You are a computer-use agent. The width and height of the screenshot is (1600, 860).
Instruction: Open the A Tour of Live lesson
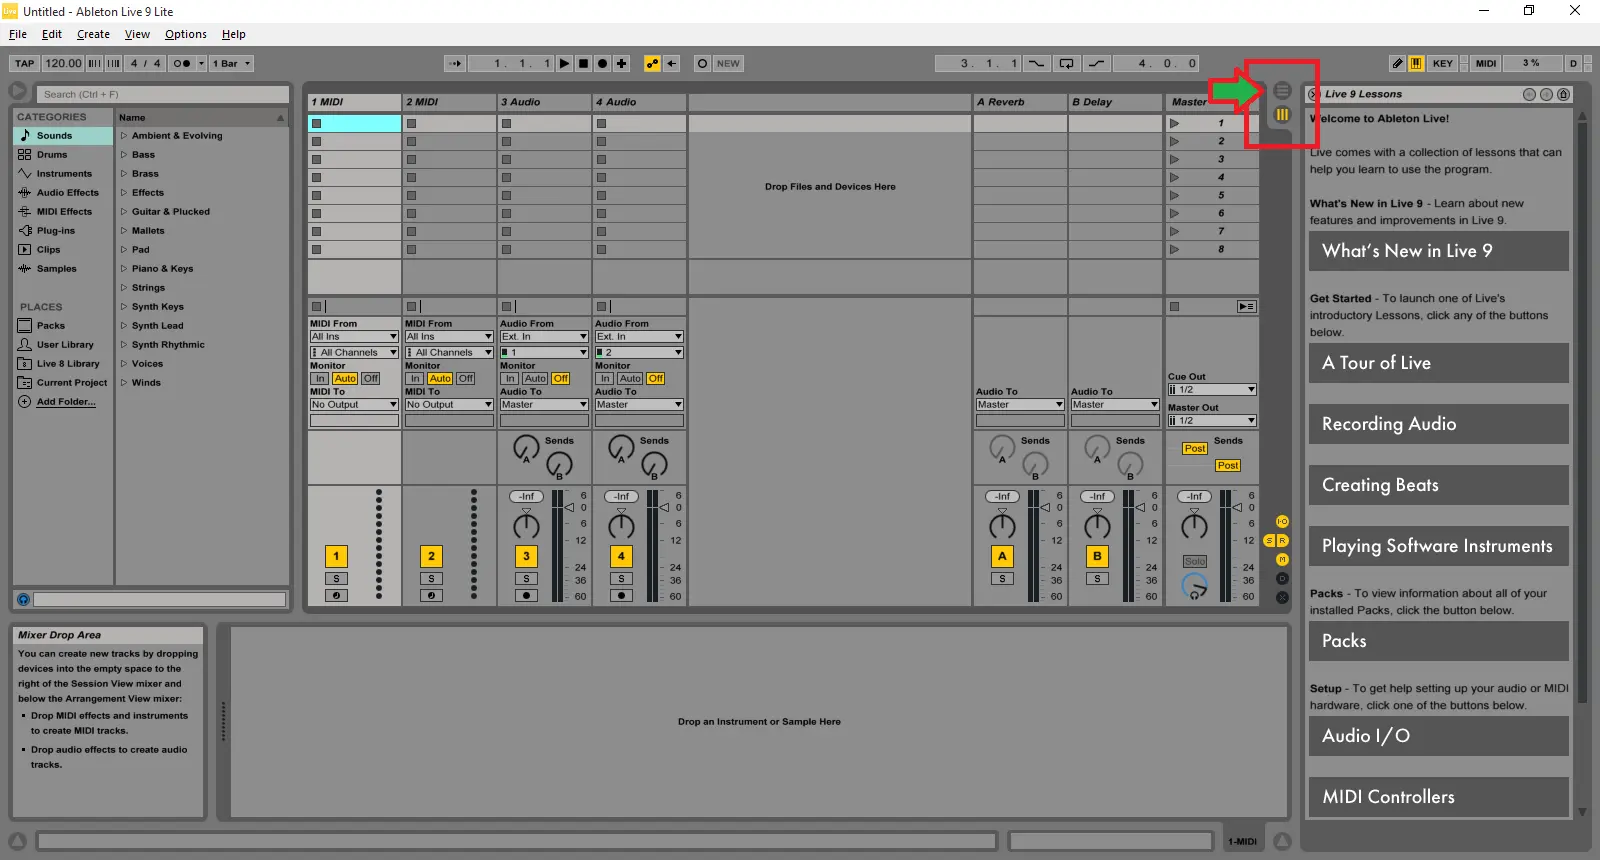point(1438,363)
